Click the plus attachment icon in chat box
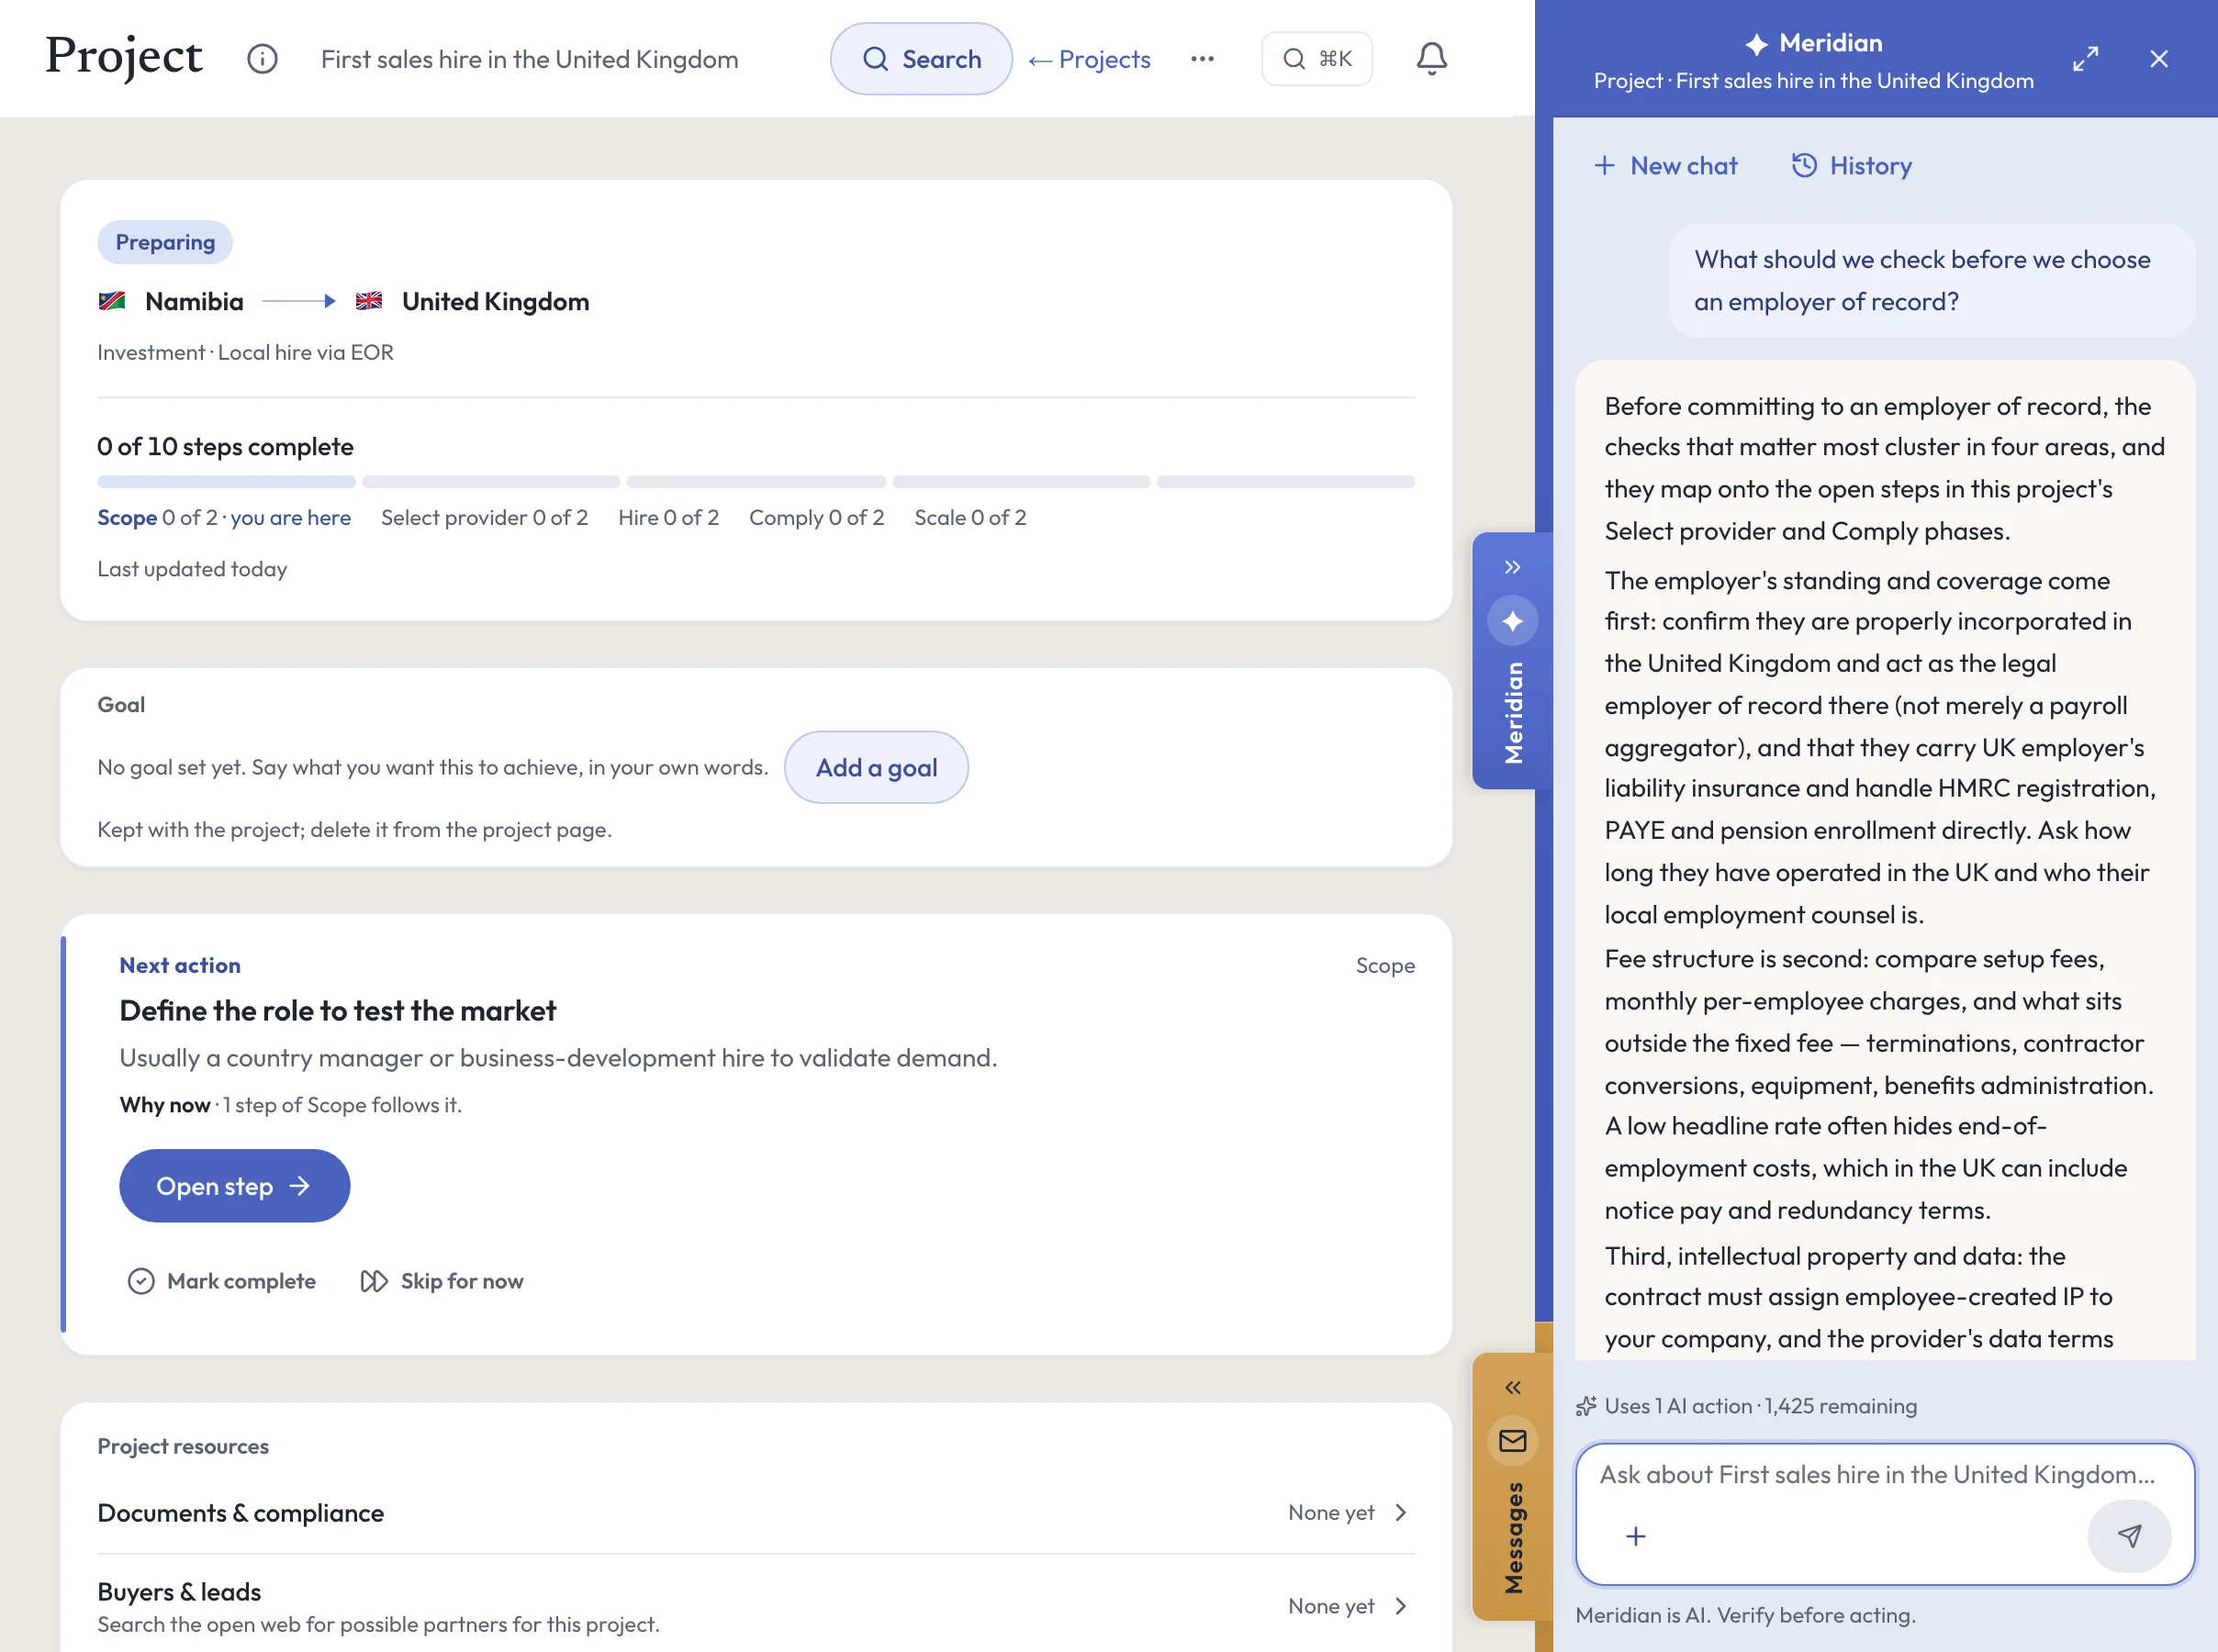This screenshot has width=2218, height=1652. (1635, 1536)
